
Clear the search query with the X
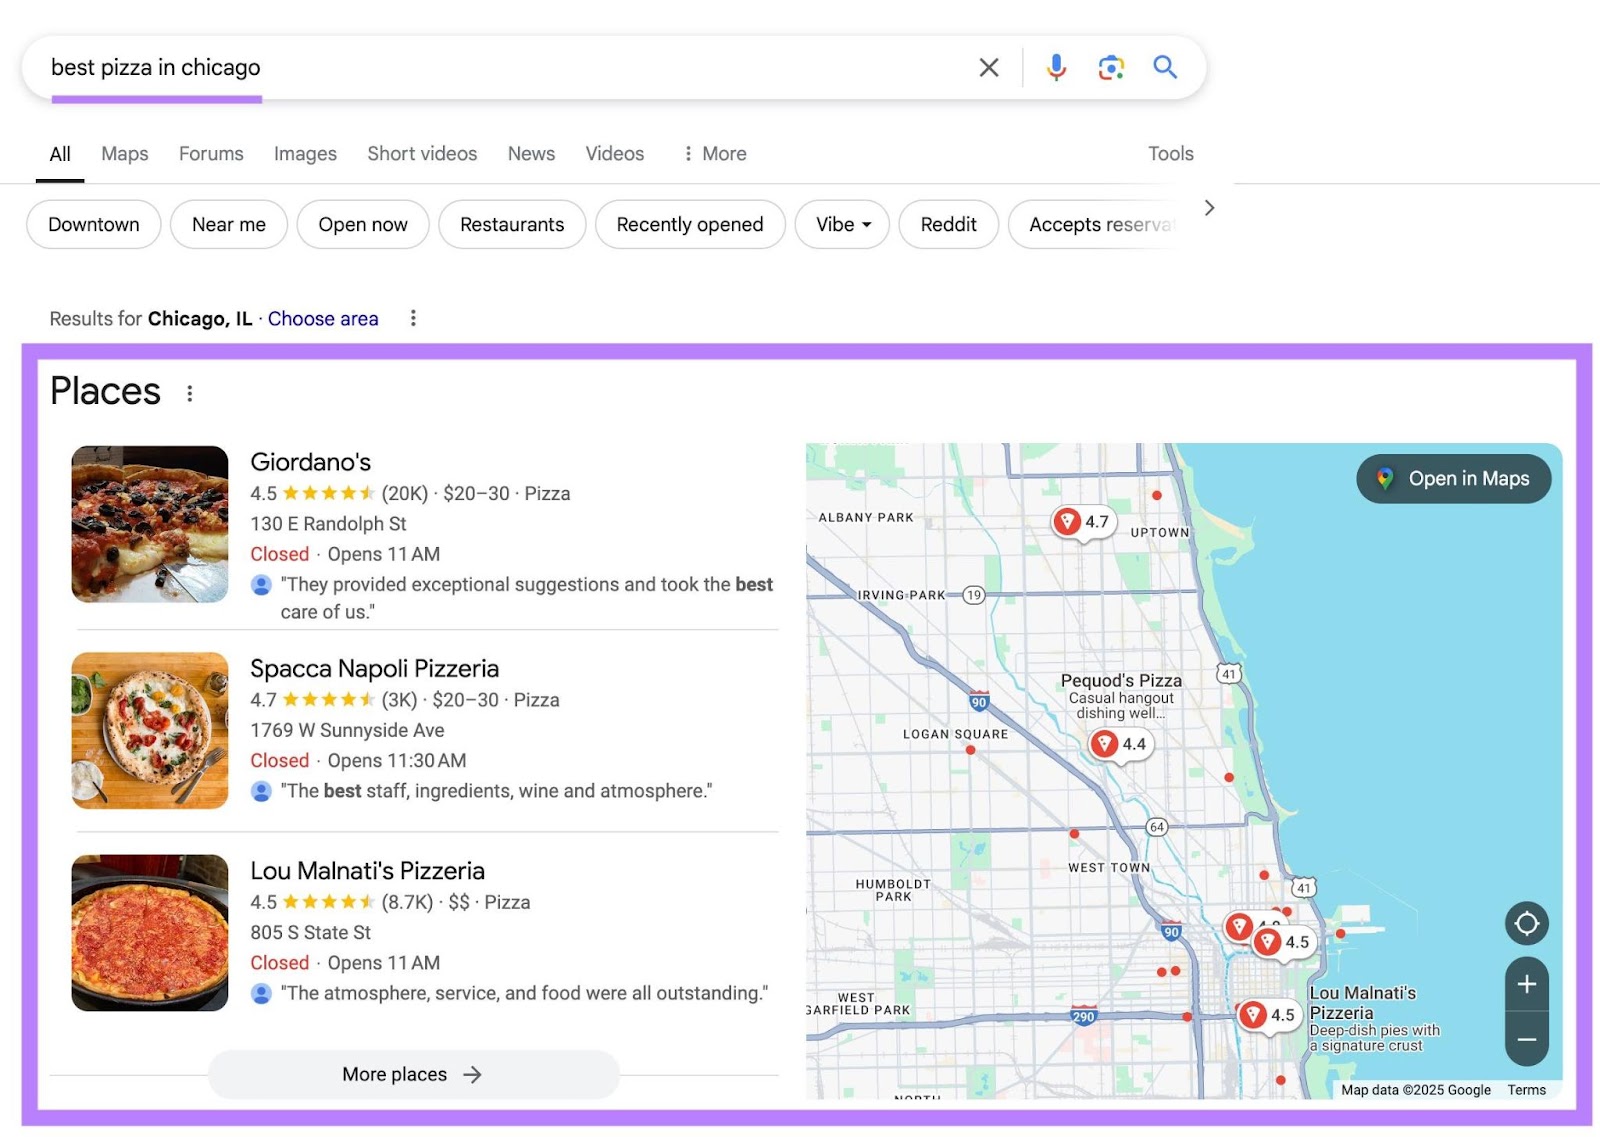coord(988,67)
